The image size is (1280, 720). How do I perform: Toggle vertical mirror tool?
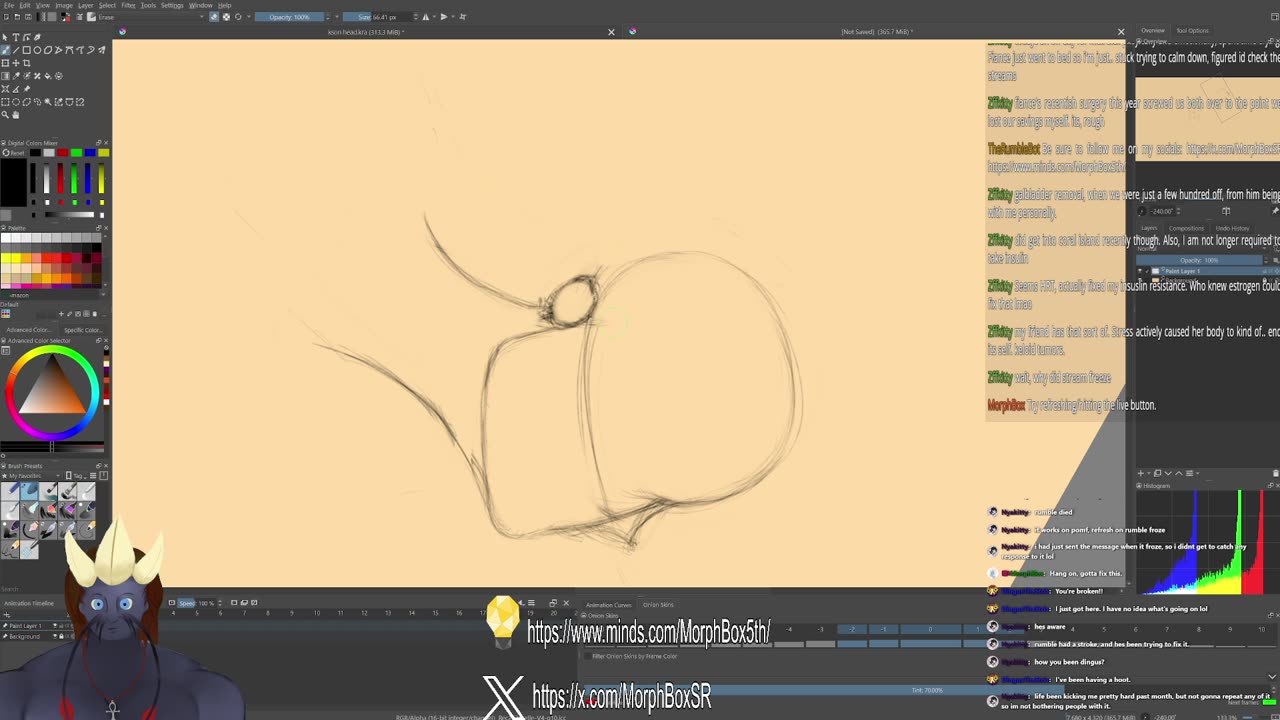[x=444, y=17]
